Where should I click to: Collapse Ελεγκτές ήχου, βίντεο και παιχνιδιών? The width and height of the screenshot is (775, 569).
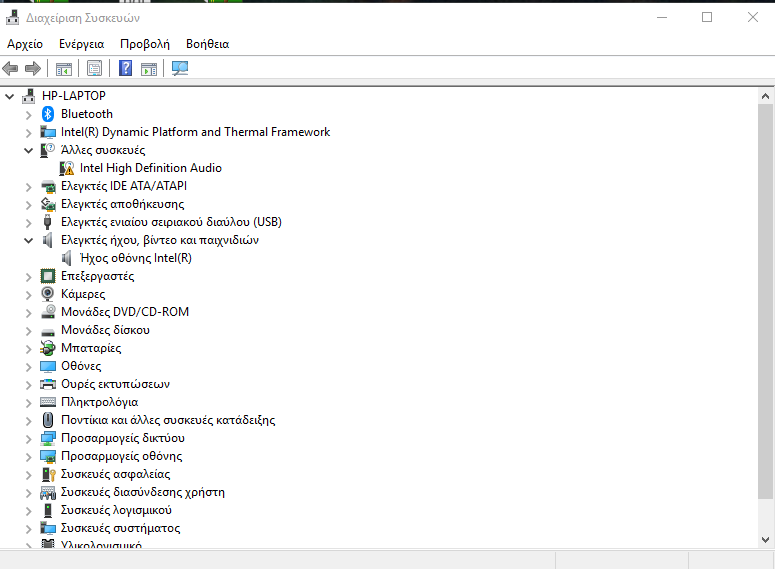(x=28, y=240)
